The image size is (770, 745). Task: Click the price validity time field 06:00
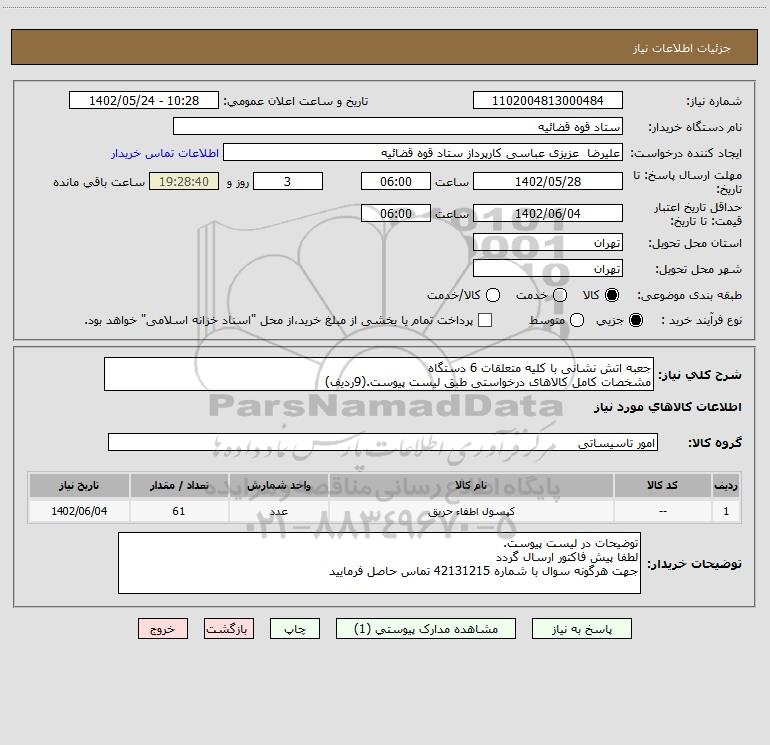tap(396, 213)
